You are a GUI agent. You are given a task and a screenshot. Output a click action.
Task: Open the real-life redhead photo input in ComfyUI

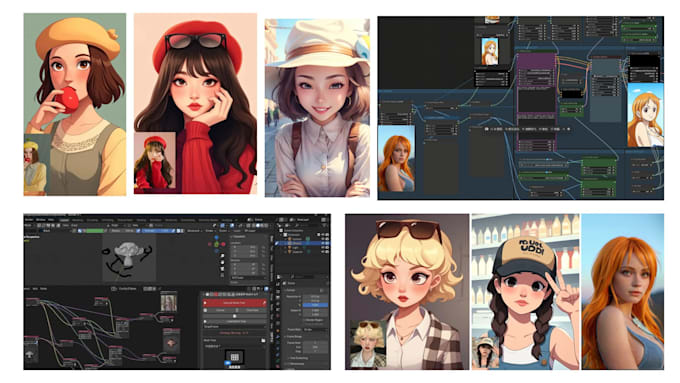click(x=396, y=158)
